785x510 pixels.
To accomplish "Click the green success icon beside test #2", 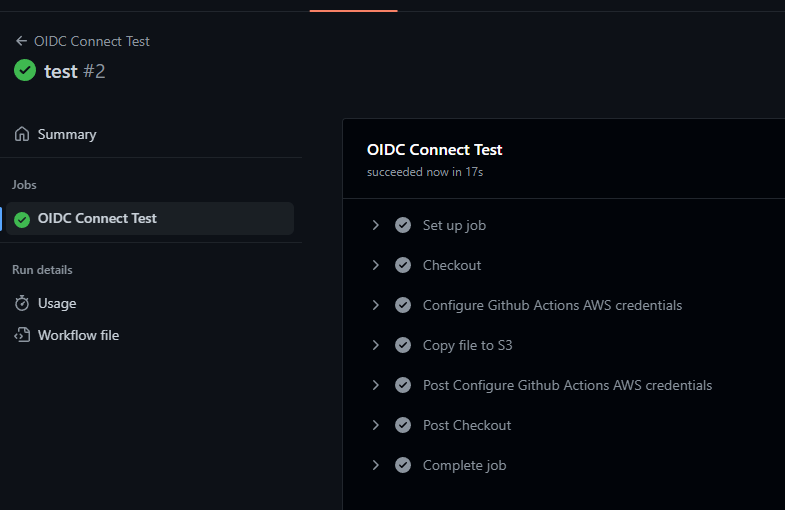I will pos(25,70).
